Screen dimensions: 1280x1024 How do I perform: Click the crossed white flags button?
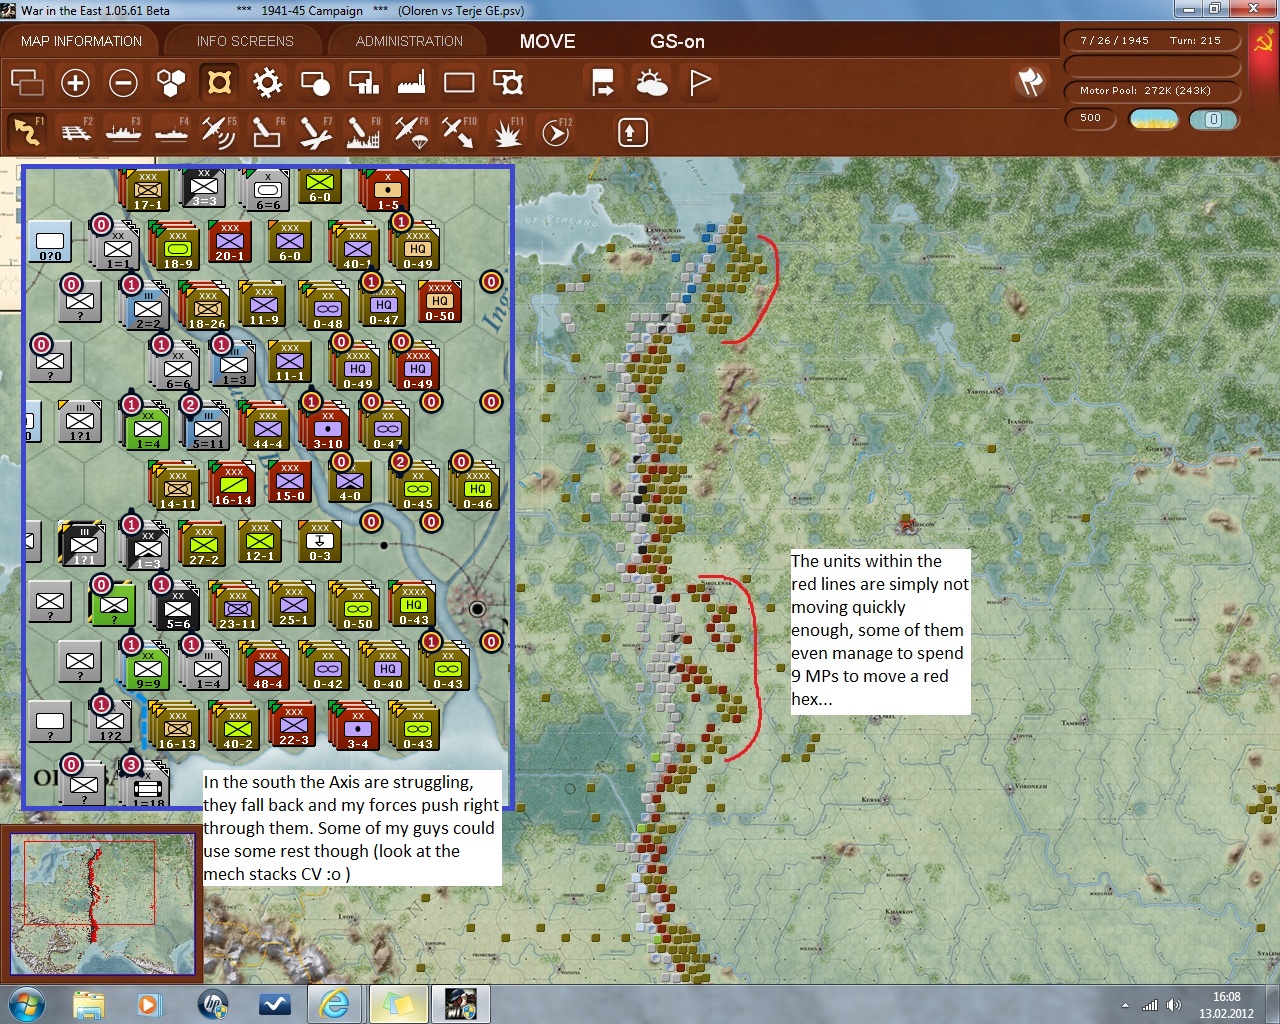click(x=1030, y=82)
